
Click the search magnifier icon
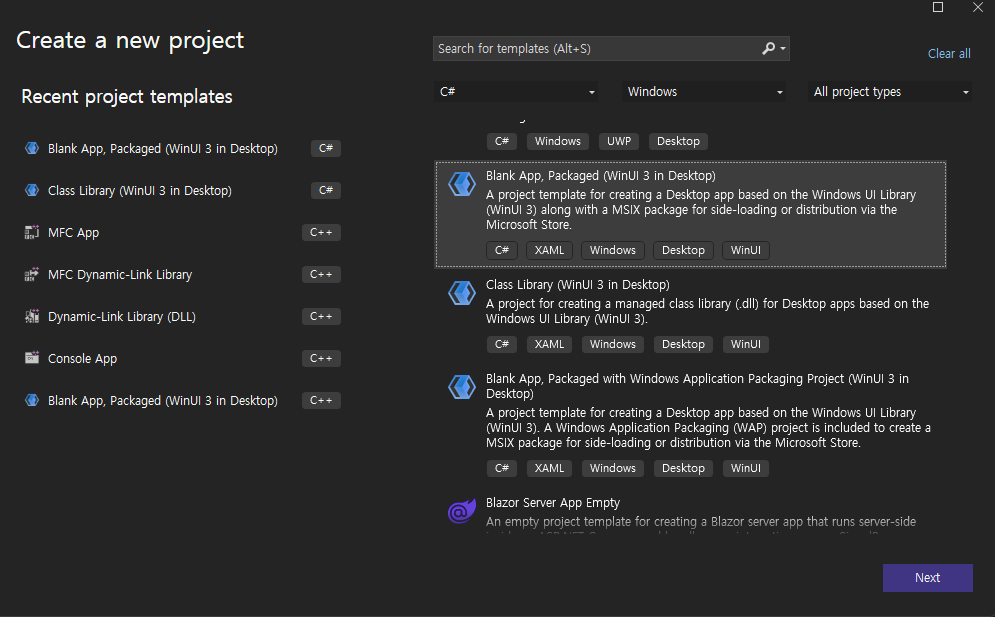point(768,48)
